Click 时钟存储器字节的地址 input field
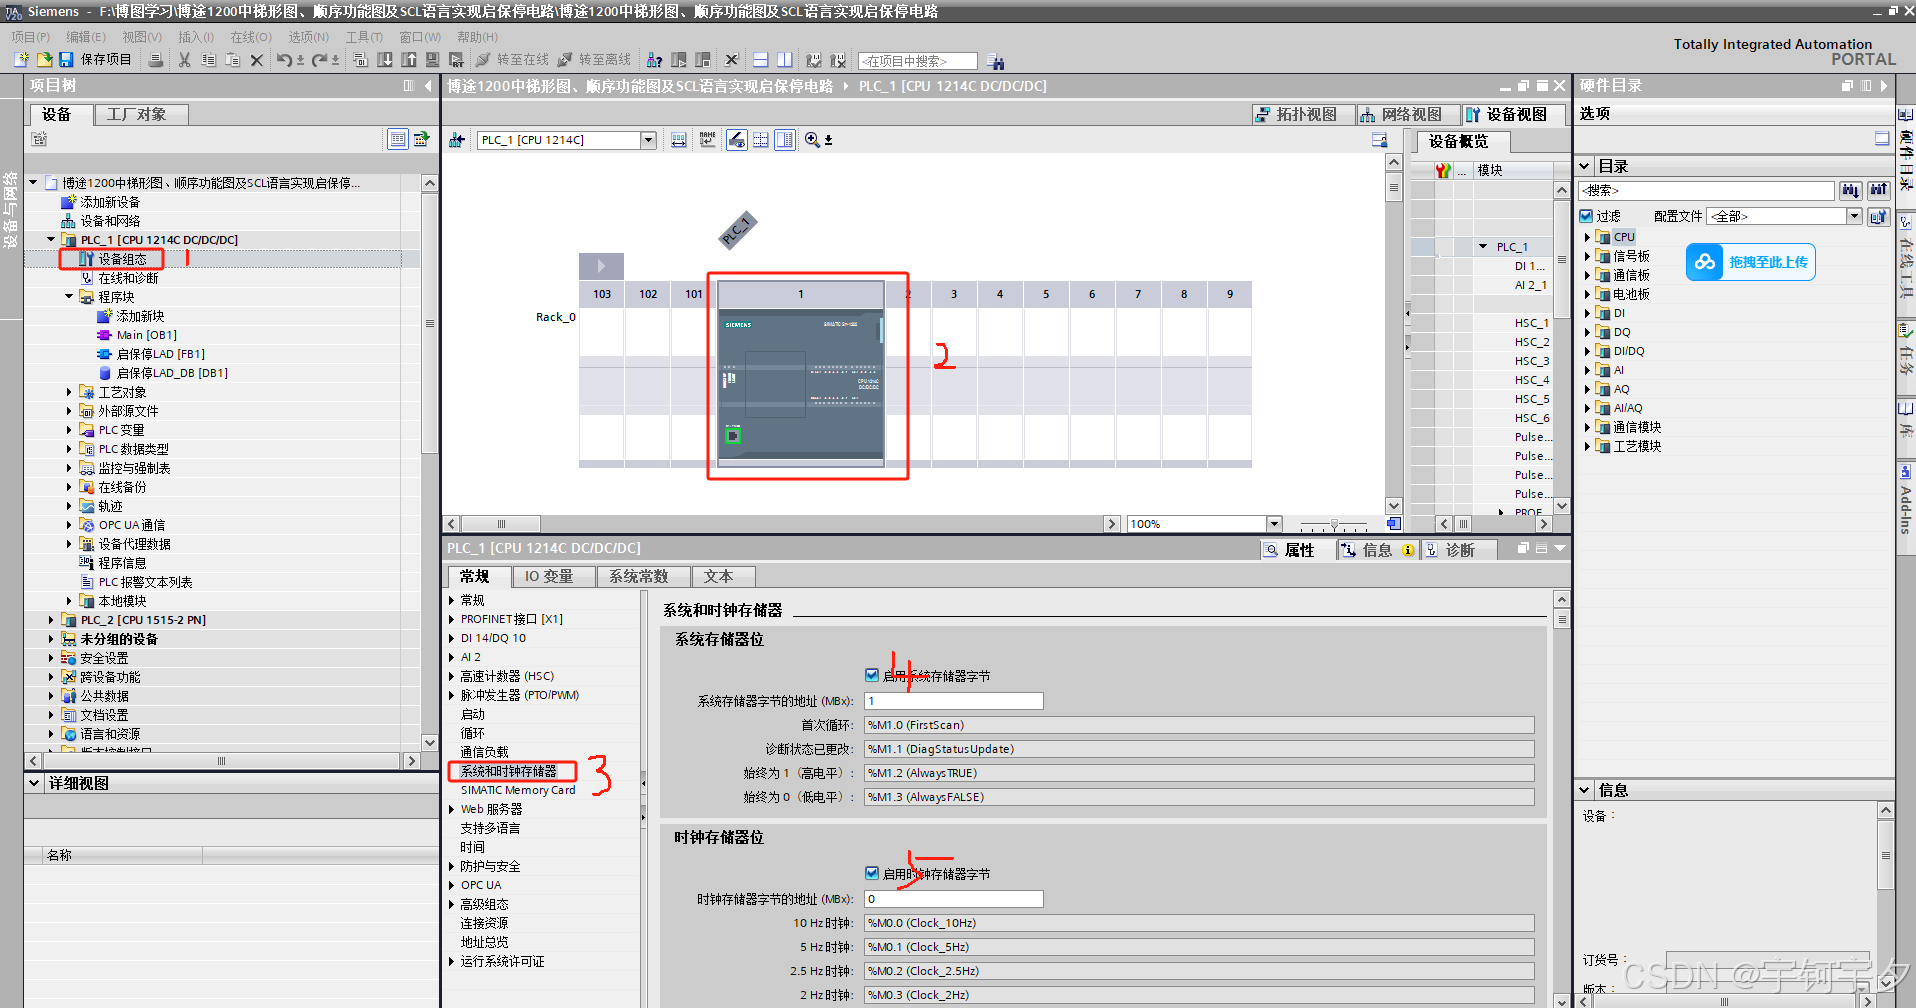The width and height of the screenshot is (1916, 1008). (954, 899)
